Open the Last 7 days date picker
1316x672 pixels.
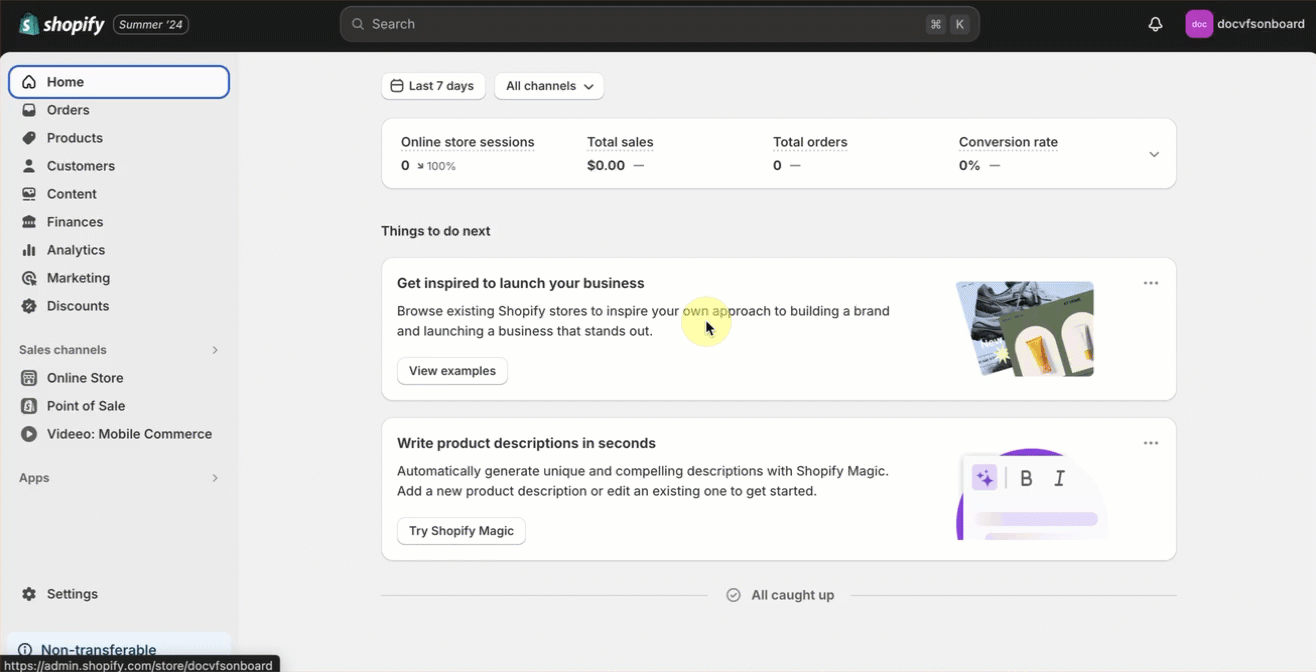click(432, 86)
